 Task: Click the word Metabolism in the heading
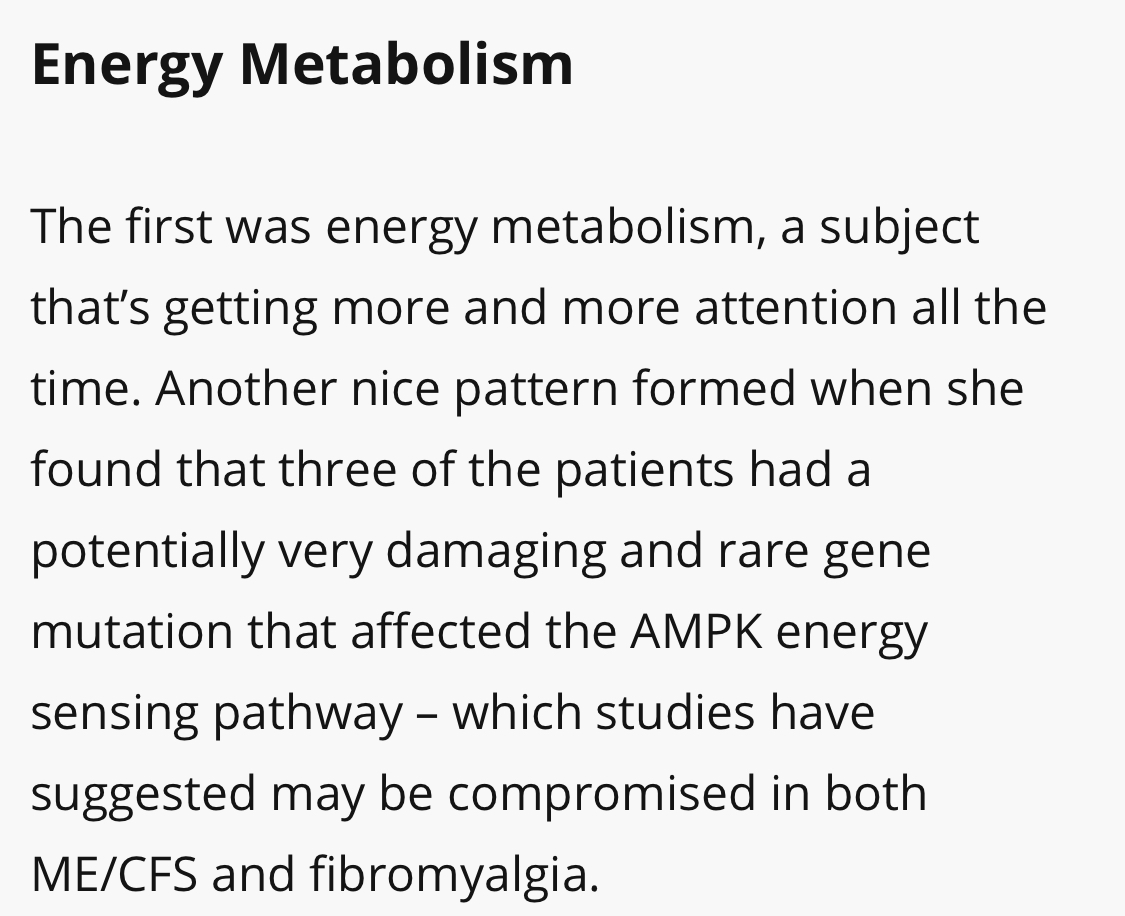[406, 65]
